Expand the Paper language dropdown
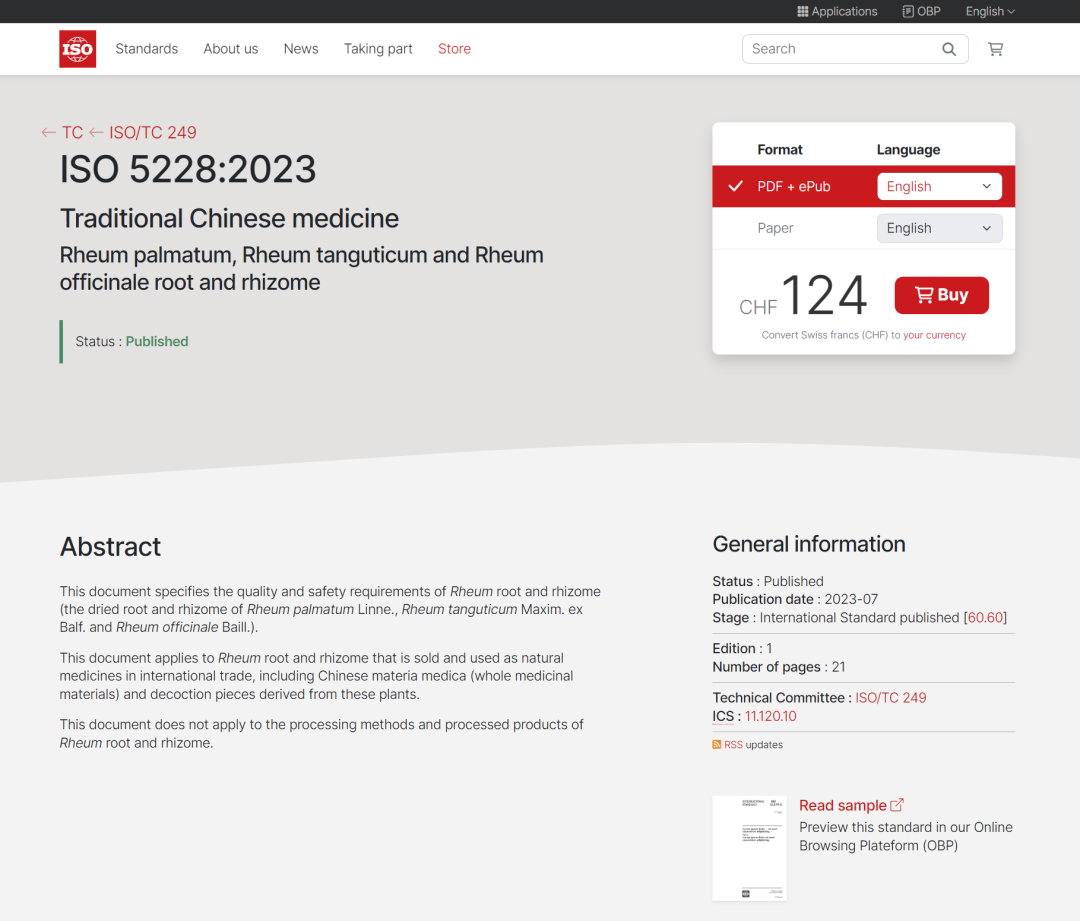 [x=939, y=228]
